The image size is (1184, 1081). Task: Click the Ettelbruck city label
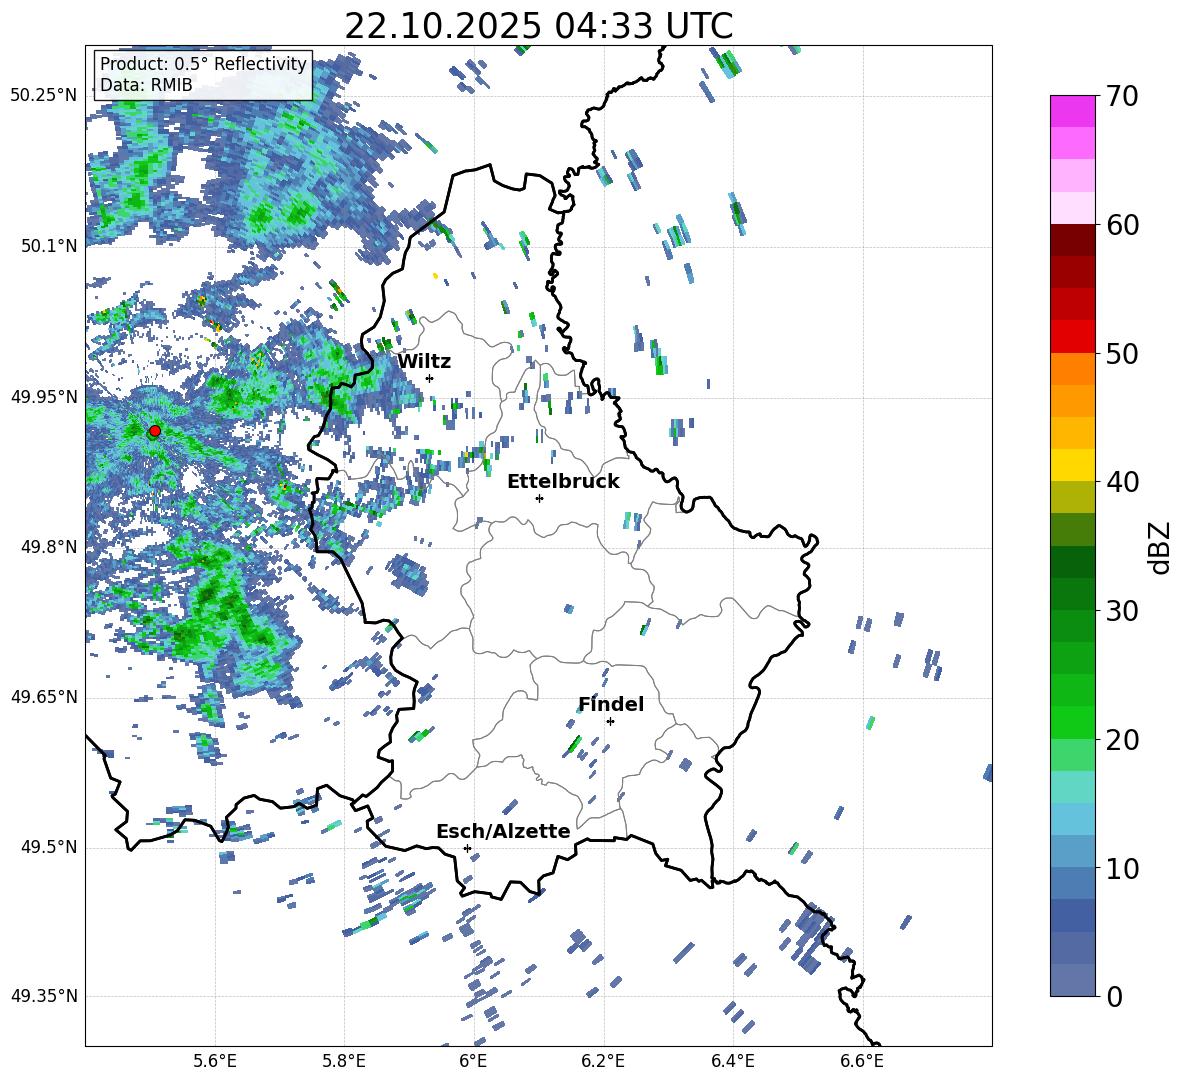pyautogui.click(x=563, y=482)
